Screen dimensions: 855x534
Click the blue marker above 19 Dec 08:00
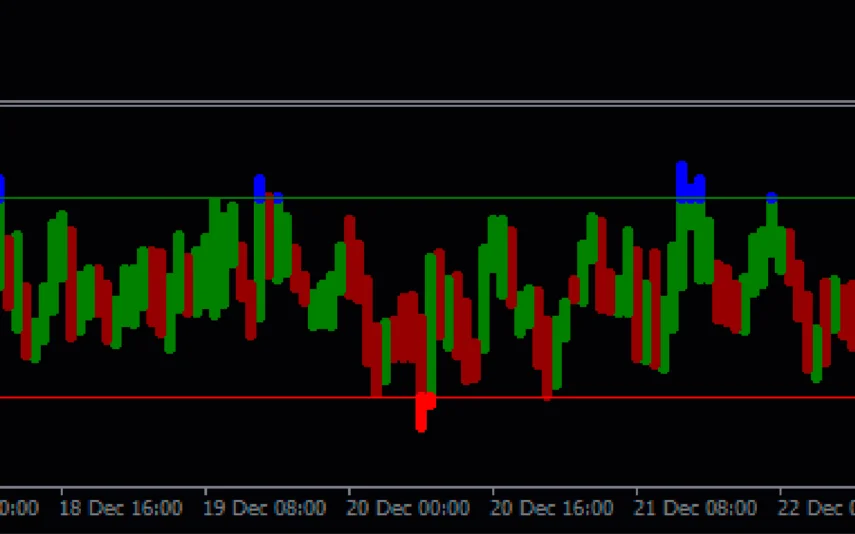[260, 187]
